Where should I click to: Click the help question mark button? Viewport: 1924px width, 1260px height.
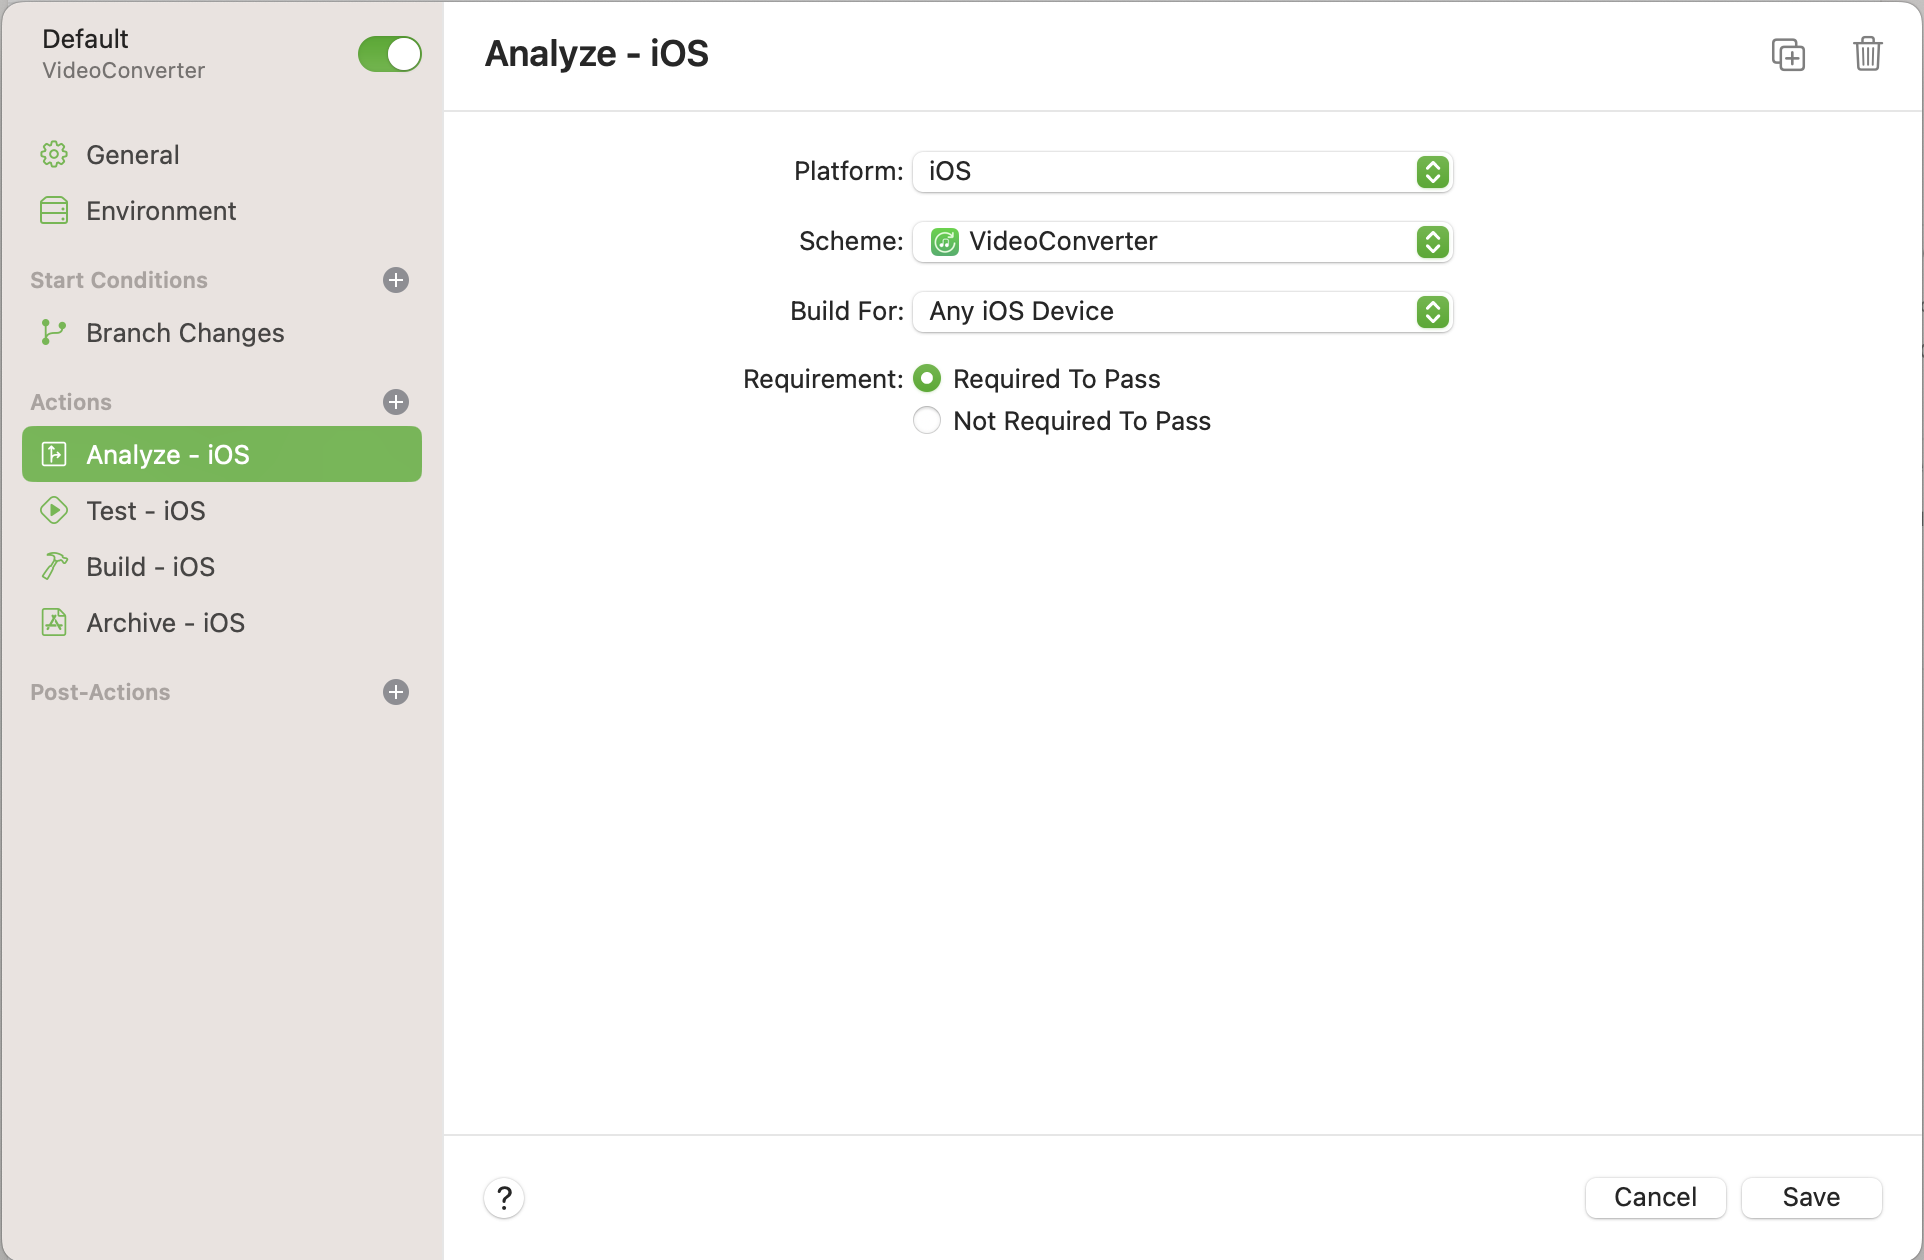[504, 1197]
